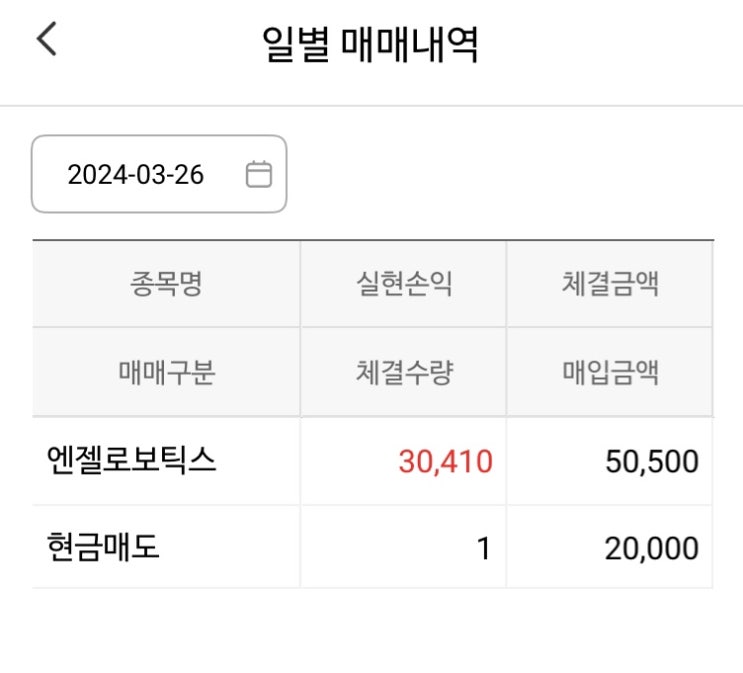Select the 종목명 column header
Viewport: 743px width, 673px height.
pos(166,284)
